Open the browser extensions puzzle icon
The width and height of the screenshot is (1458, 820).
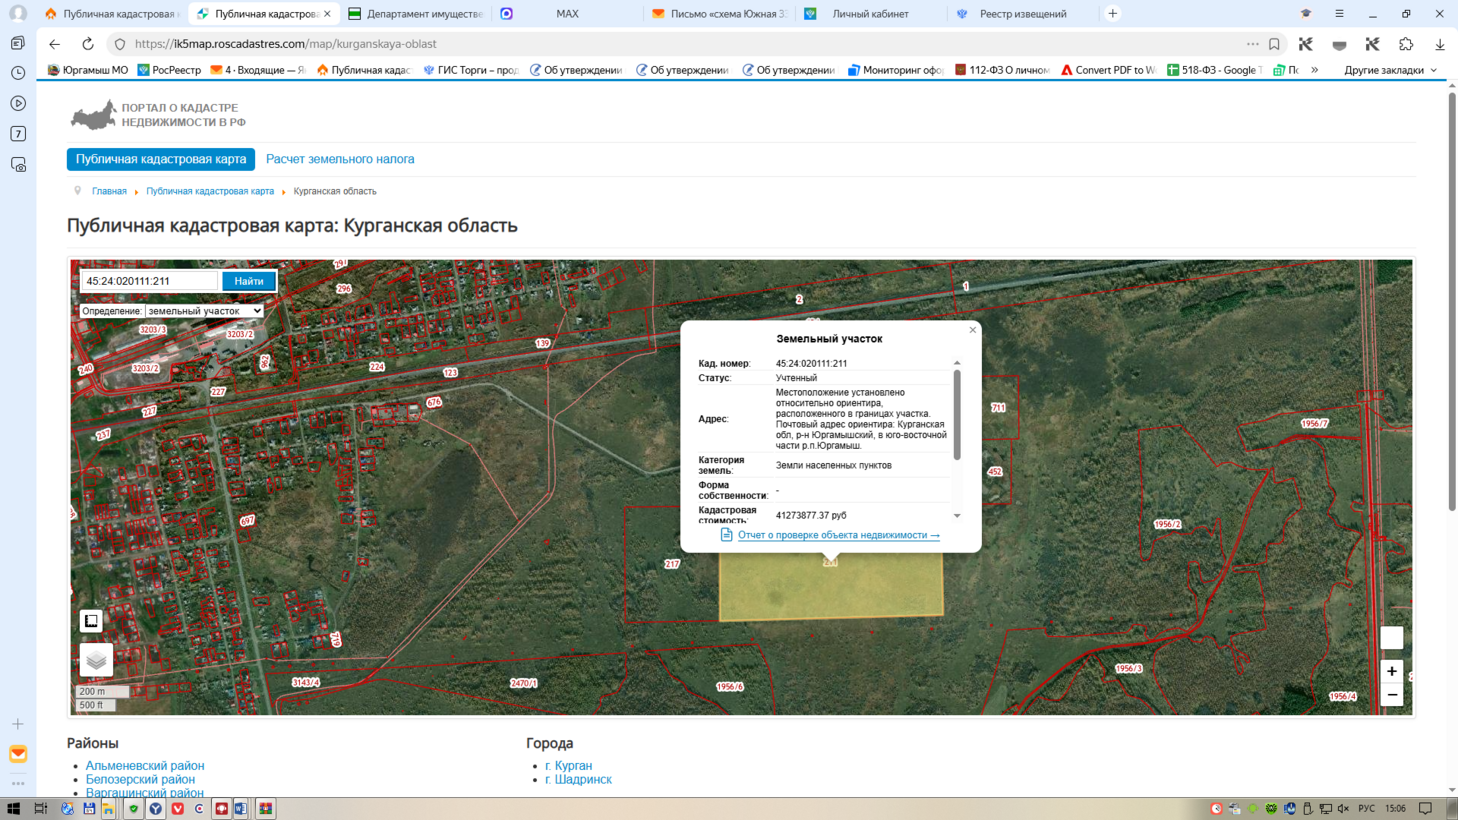click(x=1406, y=44)
